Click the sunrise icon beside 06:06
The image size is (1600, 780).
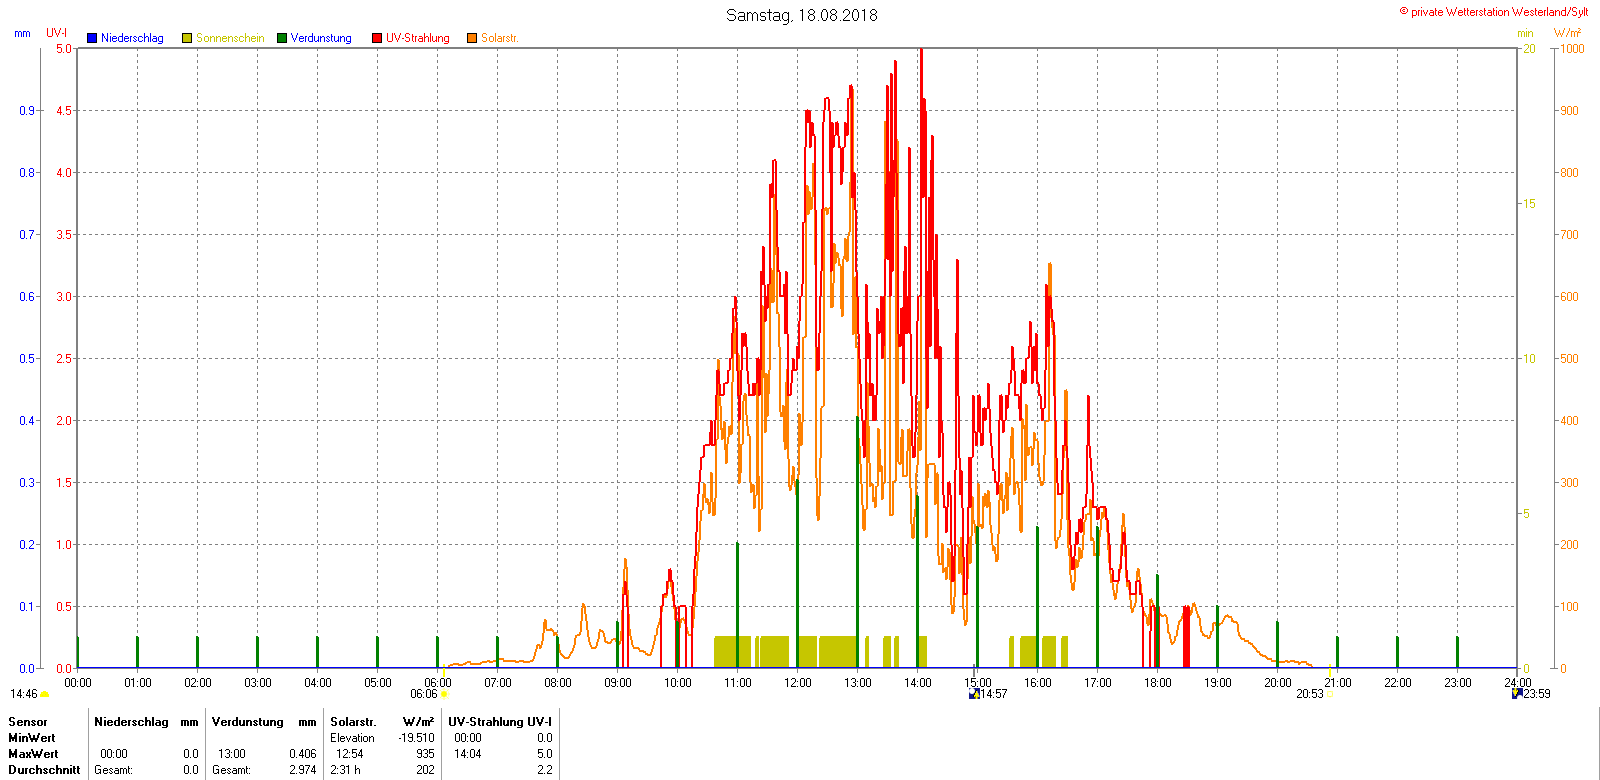coord(444,694)
